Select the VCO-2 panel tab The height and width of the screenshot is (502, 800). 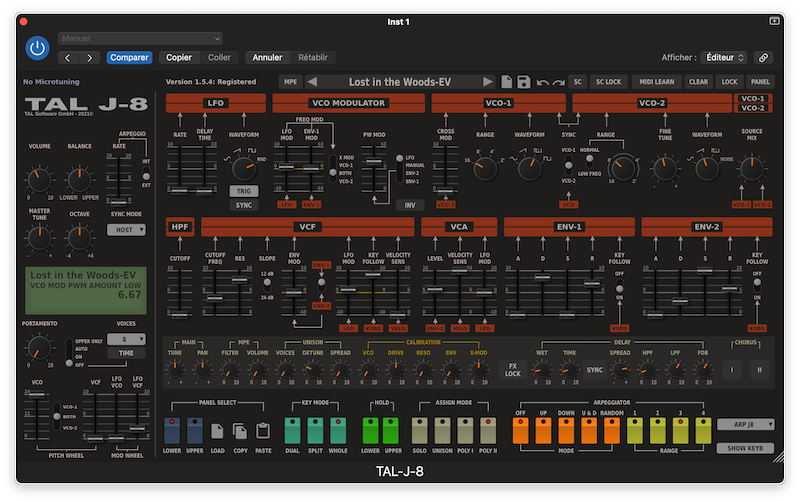[753, 108]
